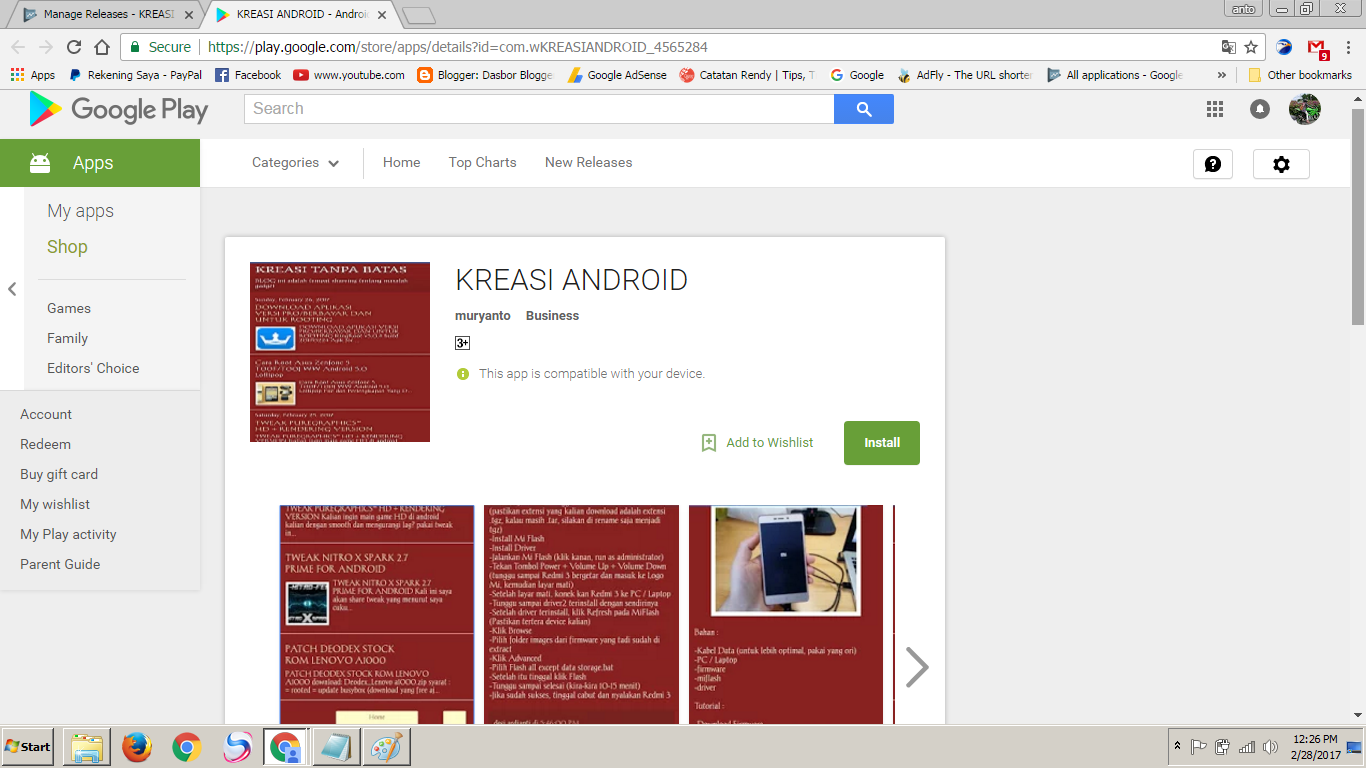This screenshot has height=768, width=1366.
Task: Expand hidden bookmarks with double chevron
Action: point(1222,75)
